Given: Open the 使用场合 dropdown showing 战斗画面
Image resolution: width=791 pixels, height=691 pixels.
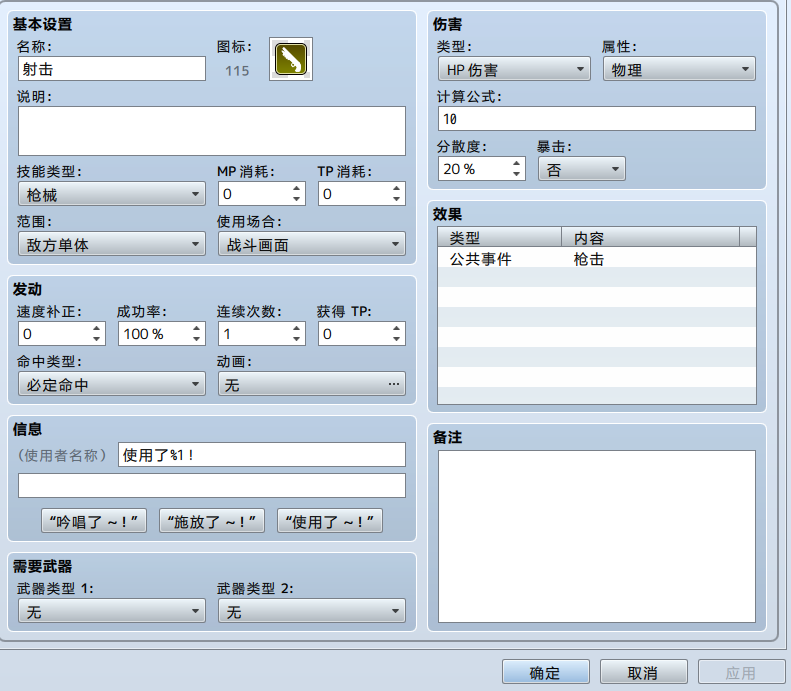Looking at the screenshot, I should [x=312, y=244].
